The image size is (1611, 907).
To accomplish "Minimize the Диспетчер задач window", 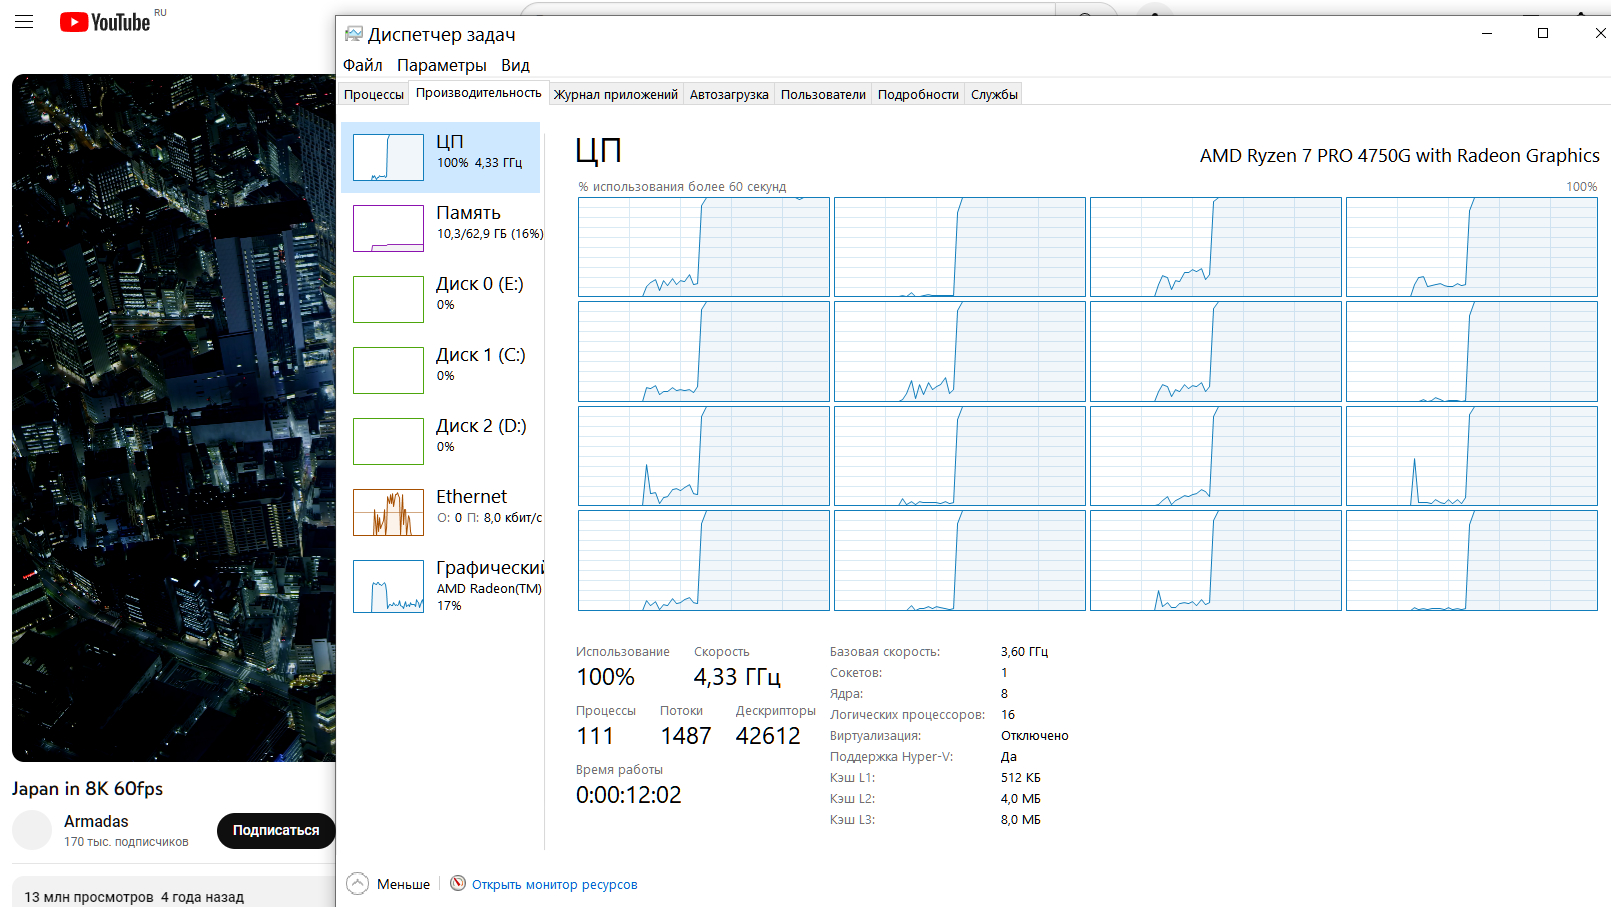I will pyautogui.click(x=1487, y=33).
